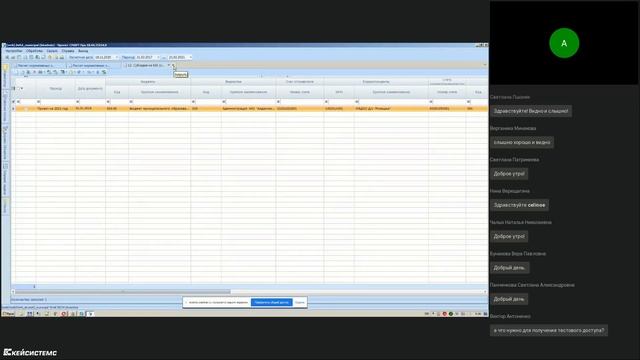Expand the Период start date dropdown

pos(158,57)
